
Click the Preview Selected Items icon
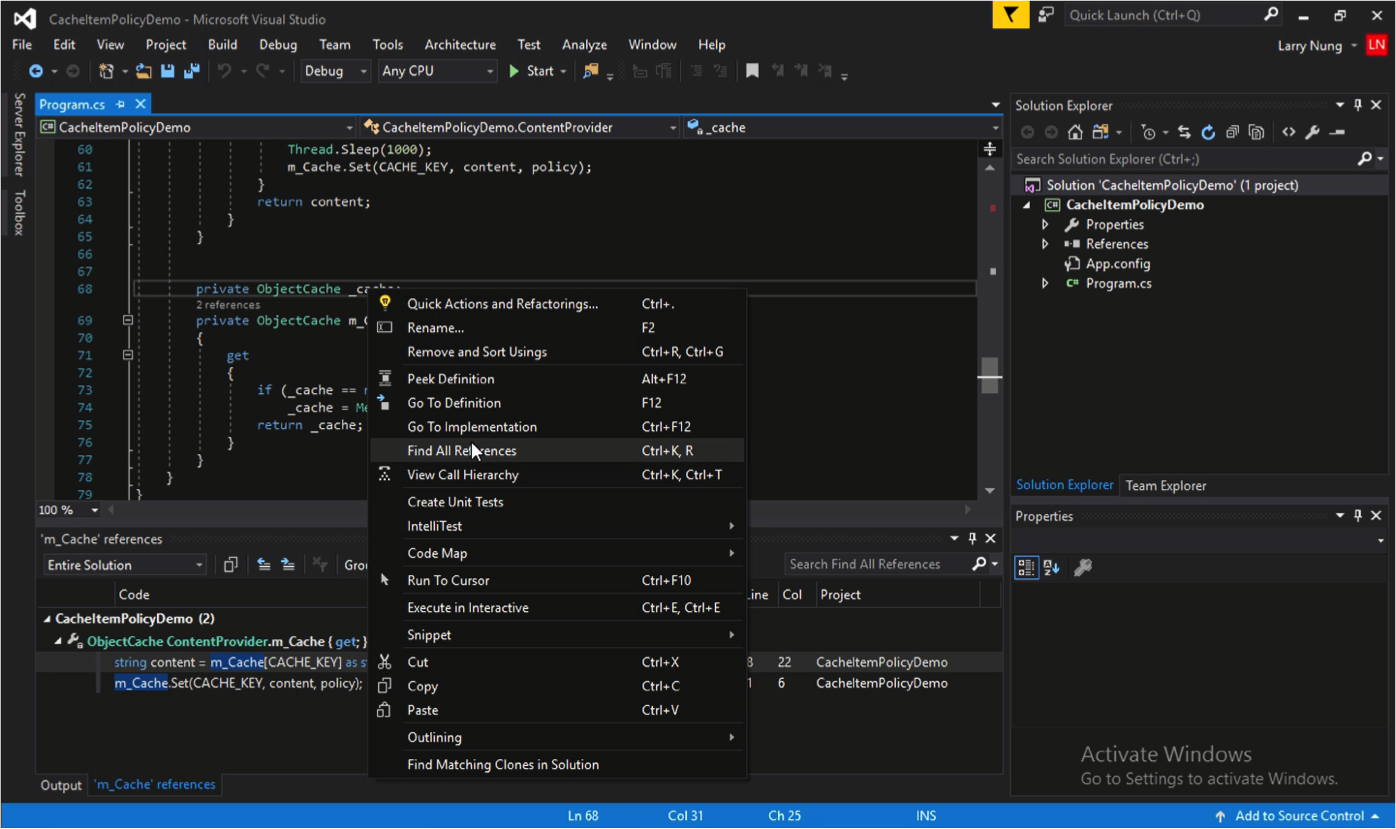click(x=1337, y=132)
